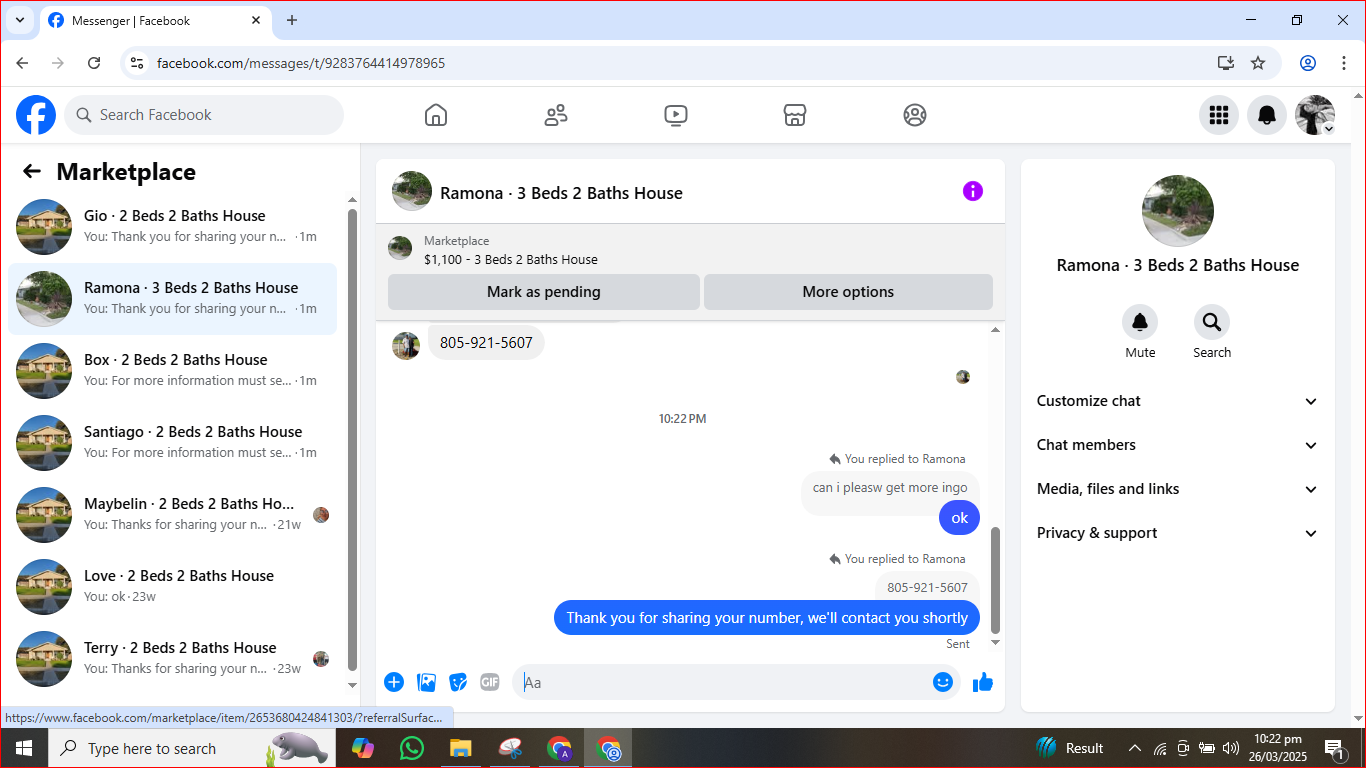Reload page in browser toolbar
1366x768 pixels.
click(94, 63)
